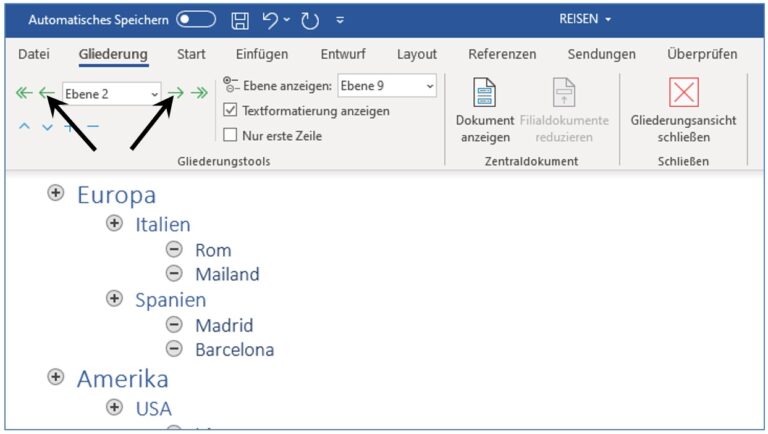The width and height of the screenshot is (768, 434).
Task: Switch to the Referenzen tab
Action: (x=502, y=54)
